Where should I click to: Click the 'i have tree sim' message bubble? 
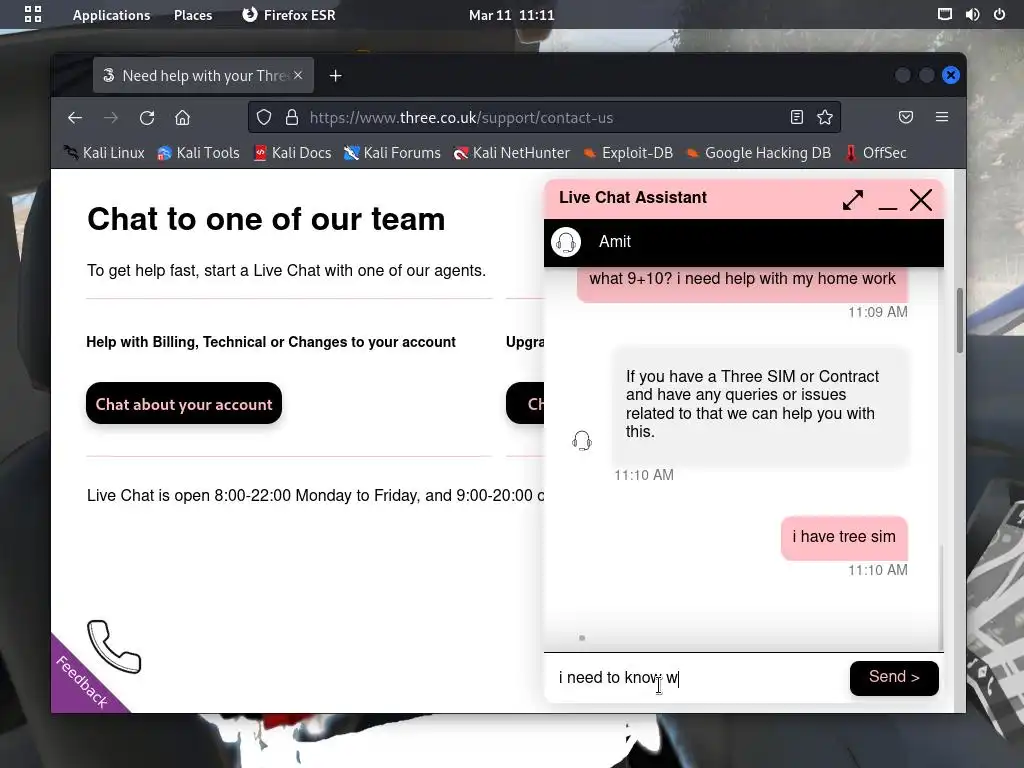[x=844, y=537]
